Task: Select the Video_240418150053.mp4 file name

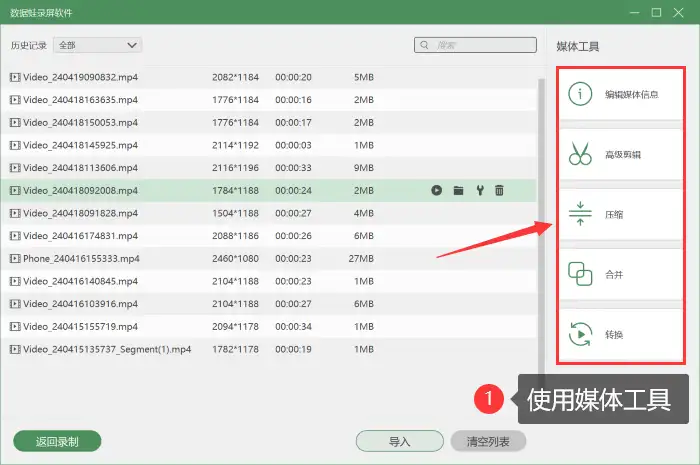Action: pos(80,123)
